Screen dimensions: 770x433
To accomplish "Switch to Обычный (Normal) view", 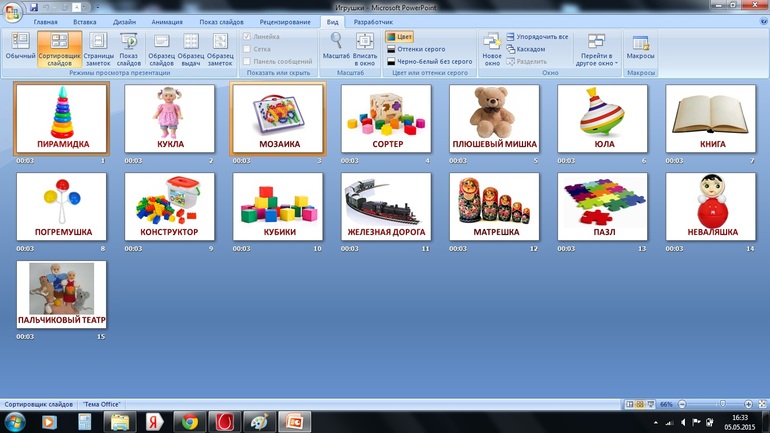I will click(x=19, y=46).
